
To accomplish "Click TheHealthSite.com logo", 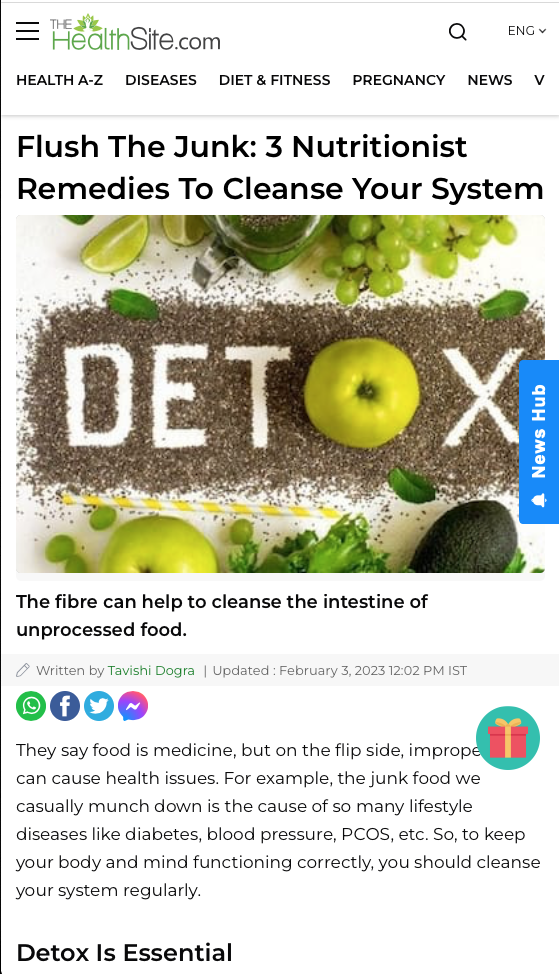I will (135, 34).
